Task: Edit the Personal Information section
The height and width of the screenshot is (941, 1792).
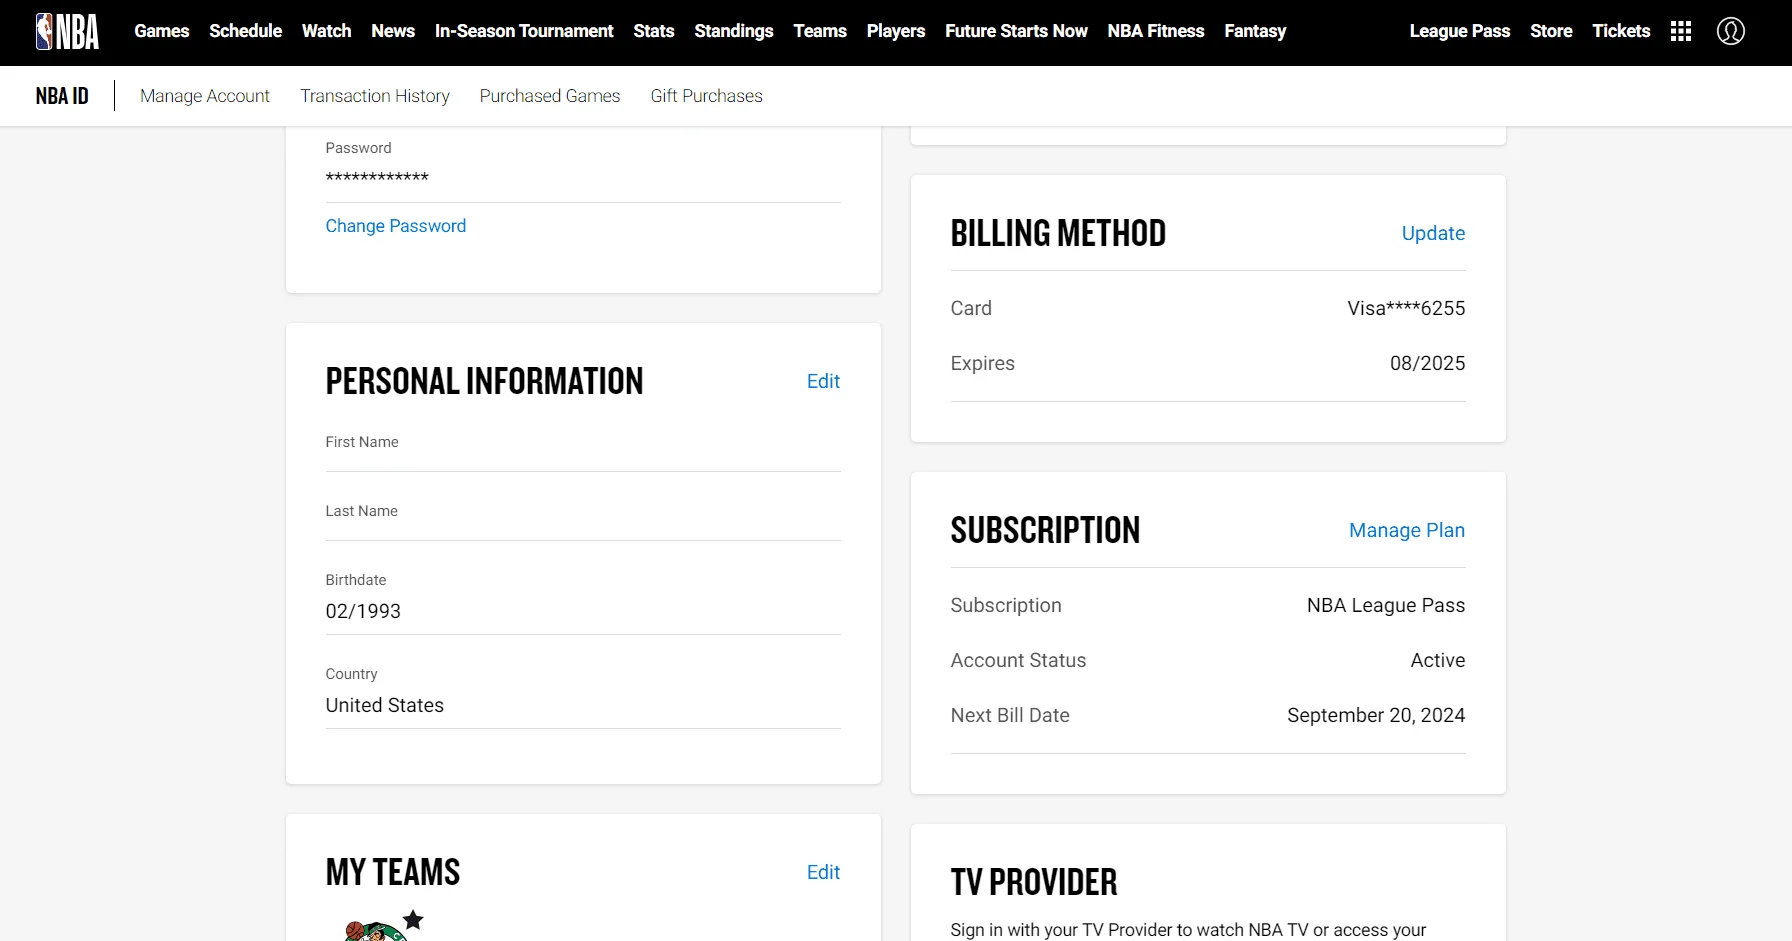Action: (x=823, y=381)
